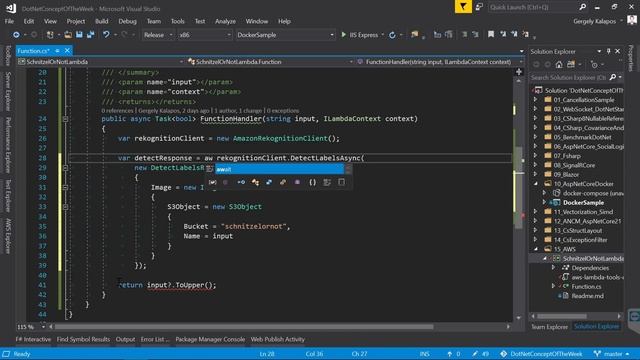Screen dimensions: 640x360
Task: Click the Navigate Backward toolbar icon
Action: [x=16, y=35]
